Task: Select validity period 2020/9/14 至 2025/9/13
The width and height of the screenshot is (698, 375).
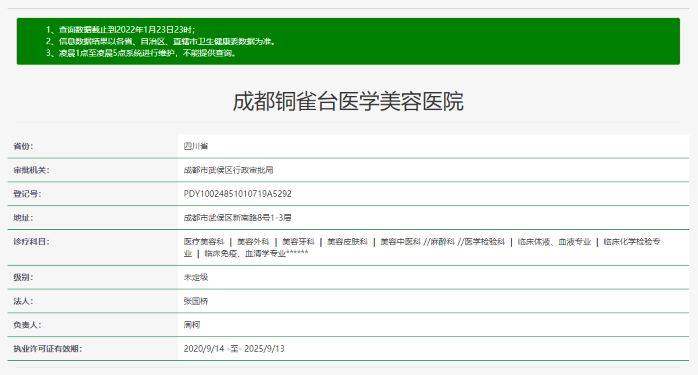Action: pyautogui.click(x=234, y=348)
